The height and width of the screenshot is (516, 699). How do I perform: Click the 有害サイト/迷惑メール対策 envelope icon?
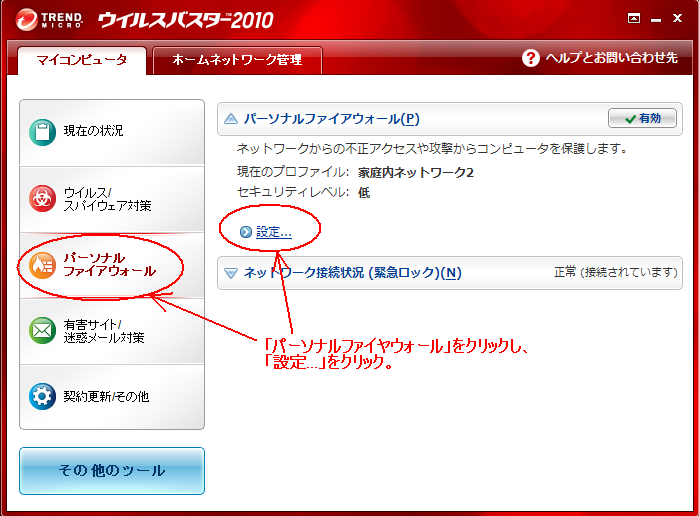click(x=42, y=330)
